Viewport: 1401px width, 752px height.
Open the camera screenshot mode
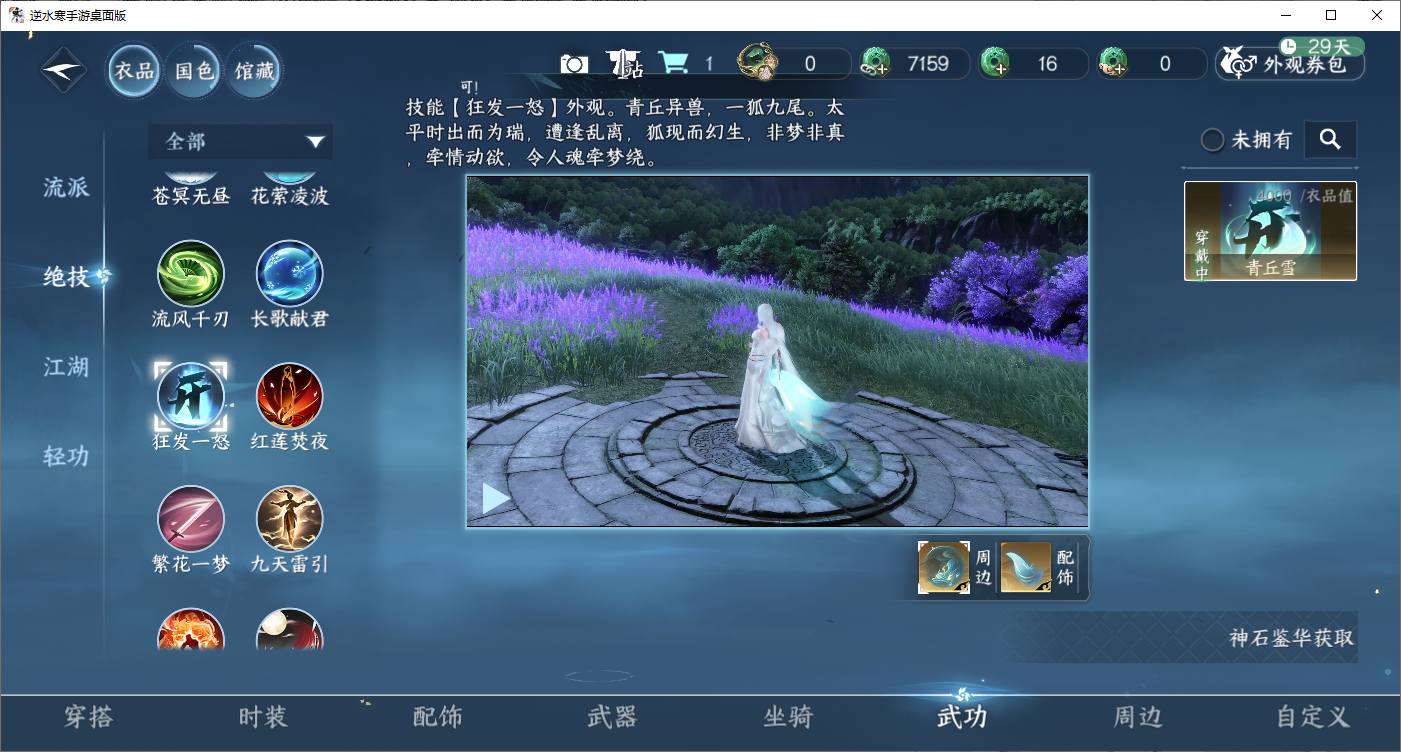[574, 64]
